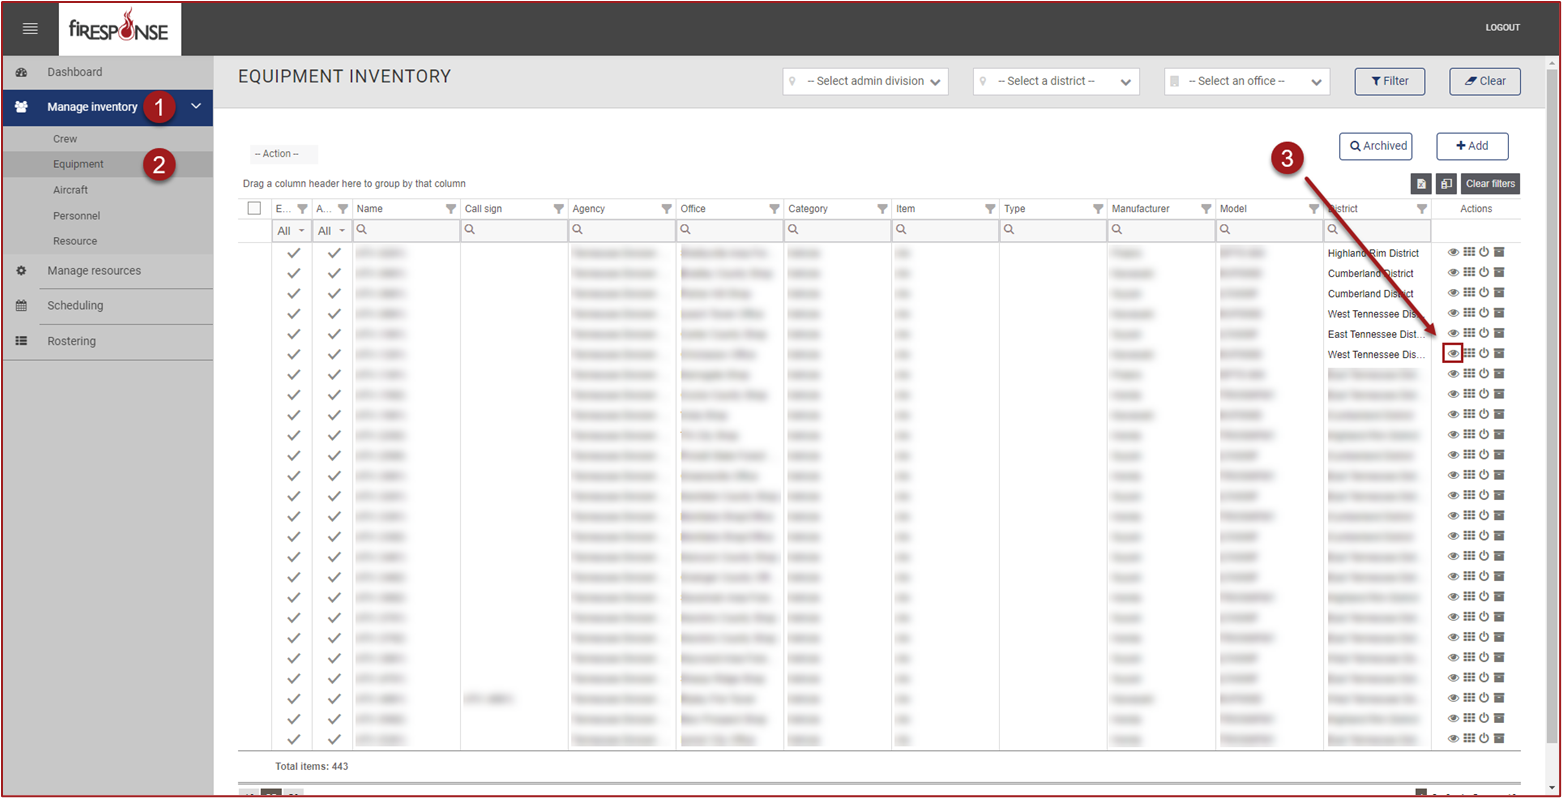The height and width of the screenshot is (798, 1562).
Task: Open the Select a district dropdown
Action: [x=1056, y=81]
